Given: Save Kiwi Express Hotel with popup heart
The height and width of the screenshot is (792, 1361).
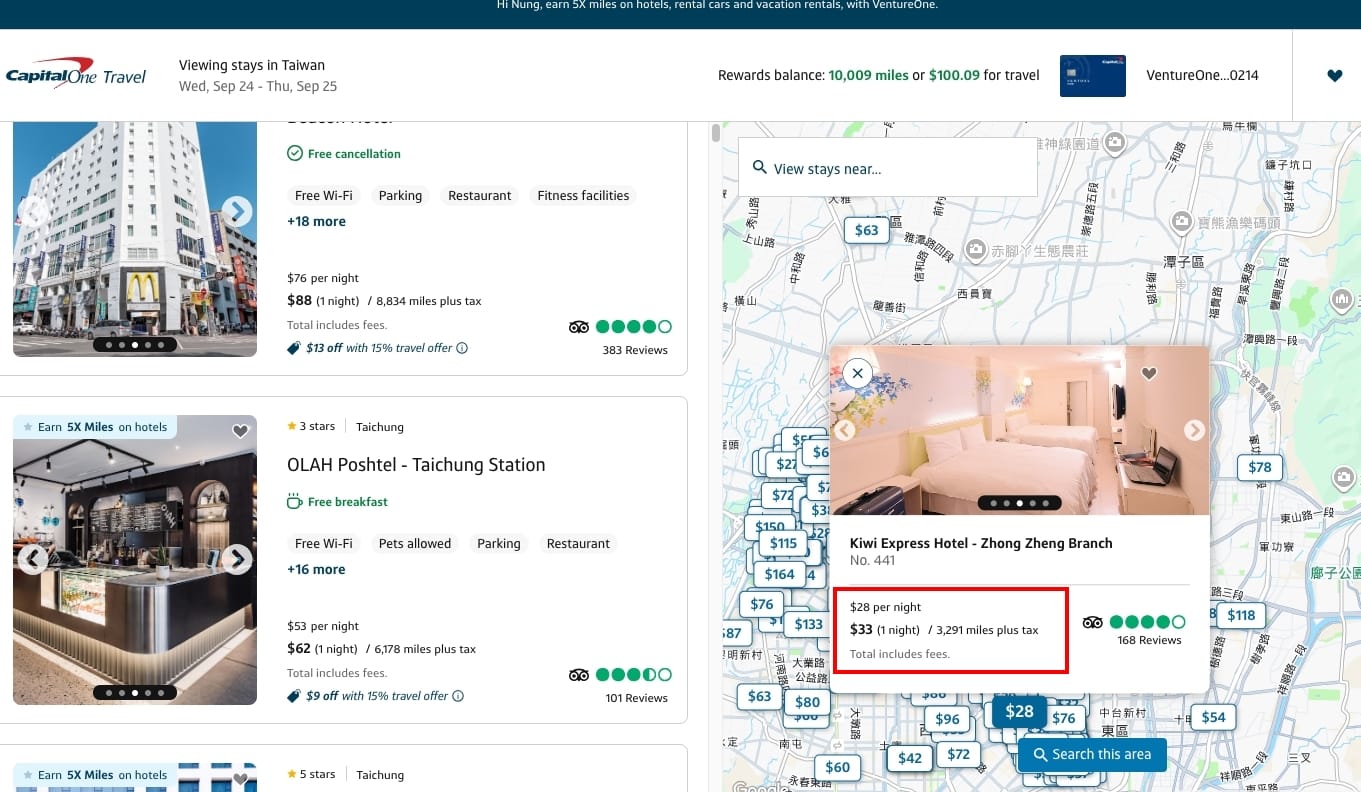Looking at the screenshot, I should [1149, 374].
